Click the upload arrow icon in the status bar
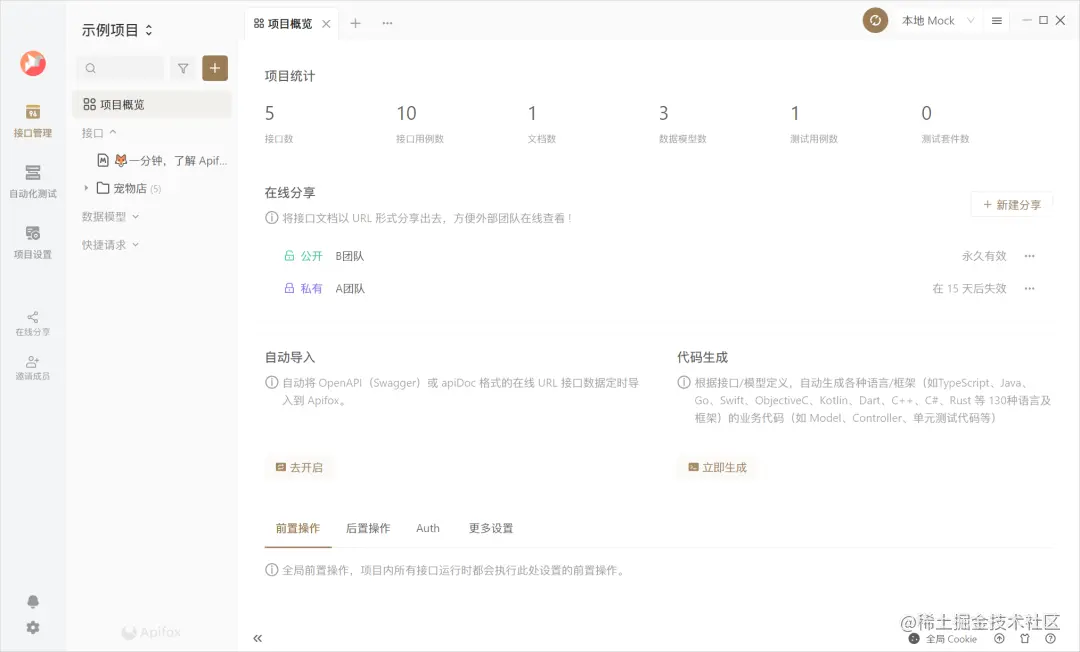The height and width of the screenshot is (652, 1080). click(999, 639)
